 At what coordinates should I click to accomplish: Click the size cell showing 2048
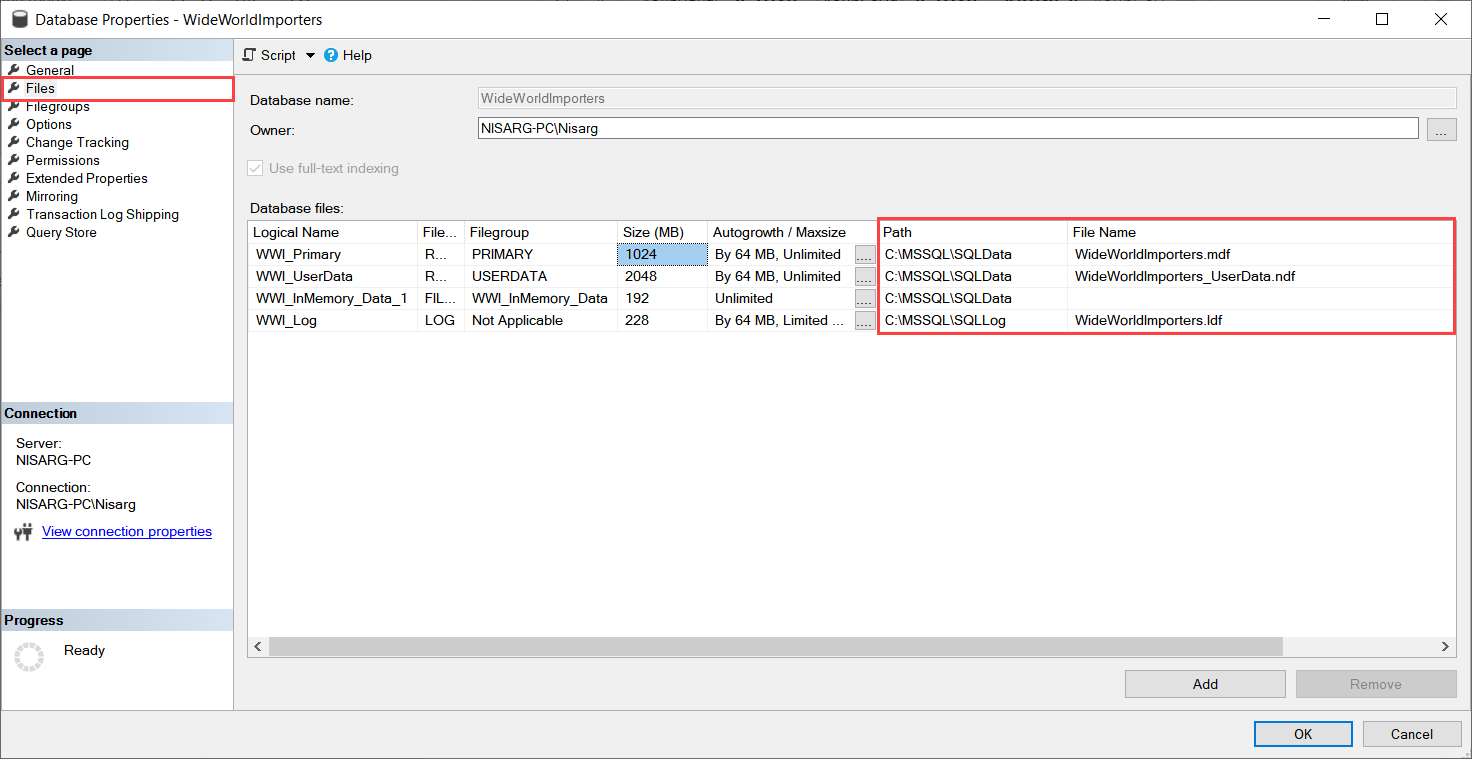tap(663, 276)
